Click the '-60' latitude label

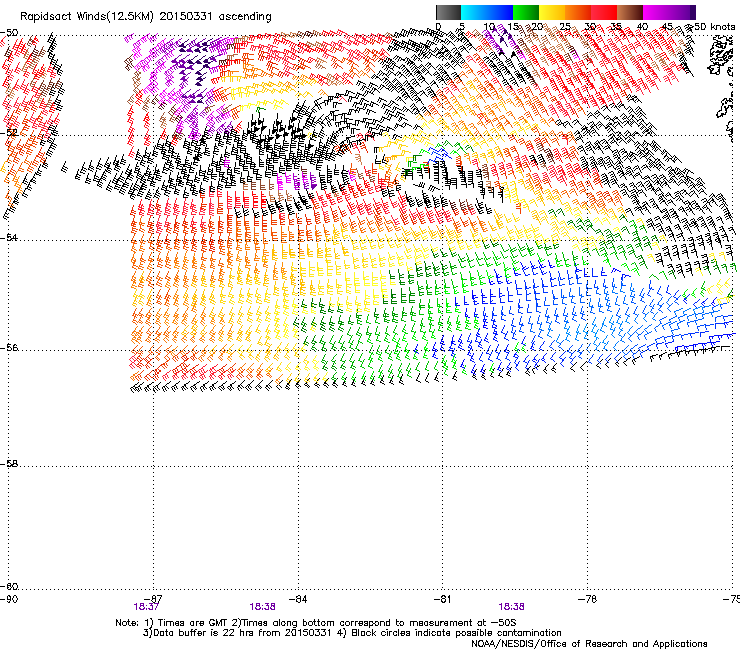point(9,586)
